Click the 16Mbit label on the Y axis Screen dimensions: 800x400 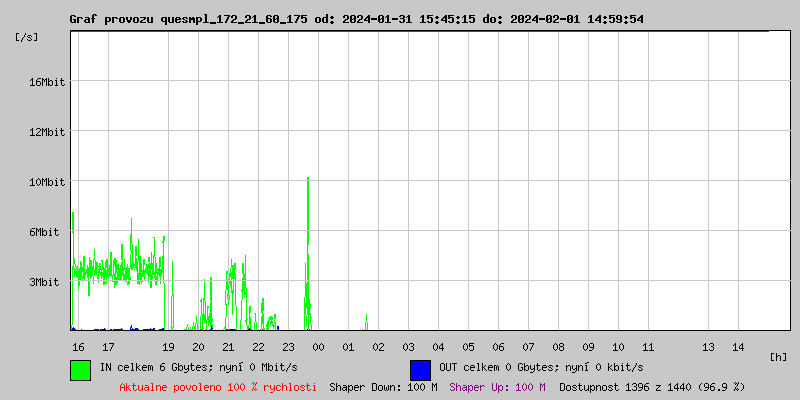(x=47, y=82)
